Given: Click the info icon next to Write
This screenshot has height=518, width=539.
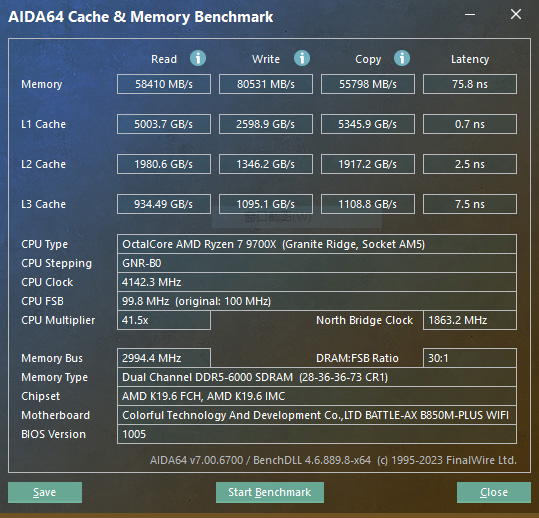Looking at the screenshot, I should (x=302, y=58).
